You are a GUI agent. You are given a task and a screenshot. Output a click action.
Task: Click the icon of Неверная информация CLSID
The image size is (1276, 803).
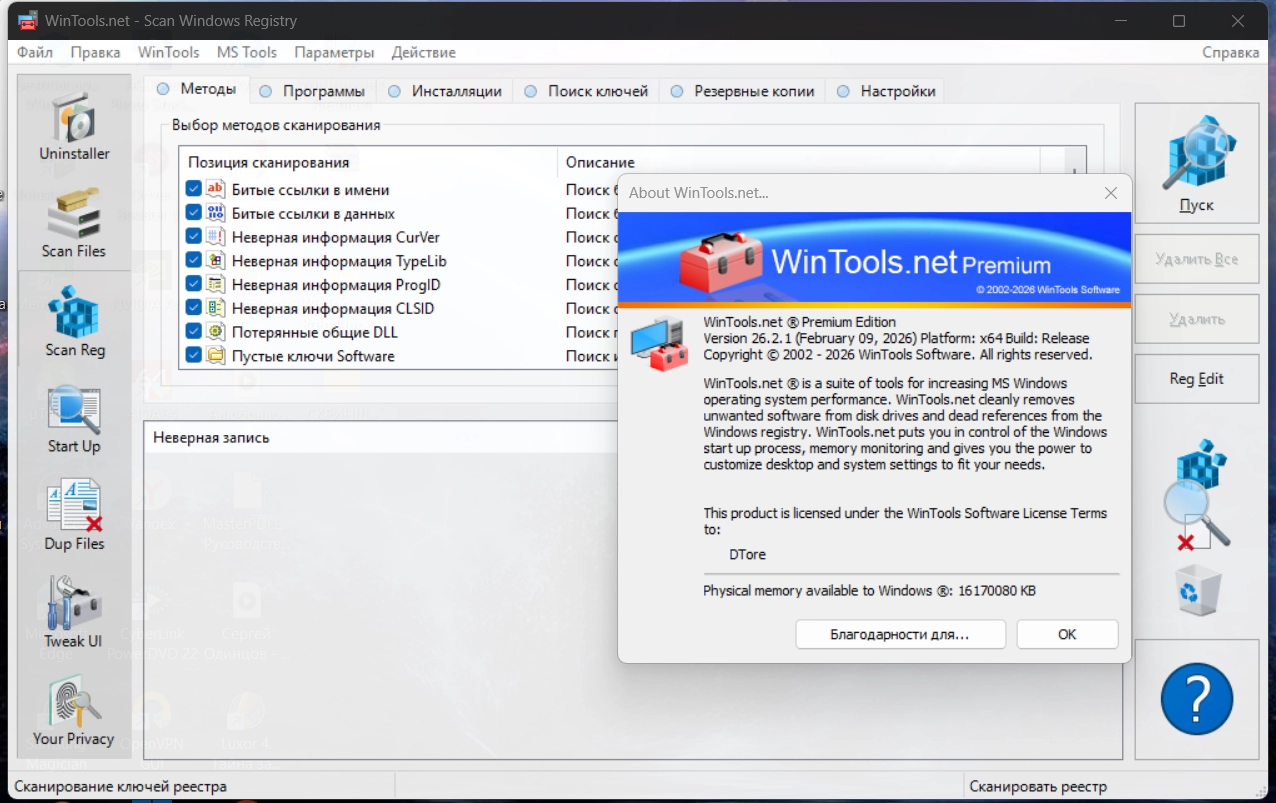pos(216,308)
